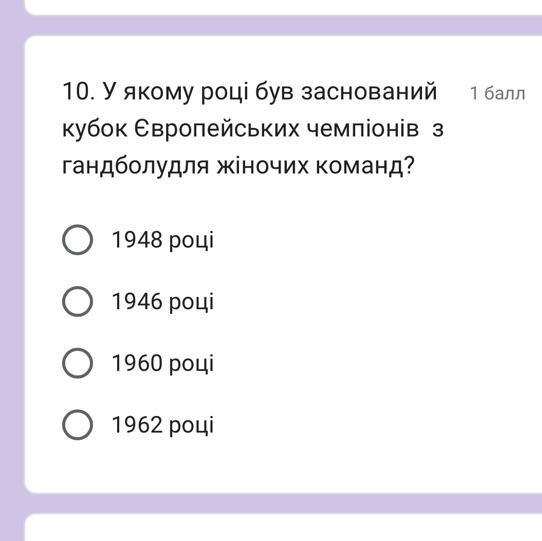Click the previous question card edge above

(283, 7)
